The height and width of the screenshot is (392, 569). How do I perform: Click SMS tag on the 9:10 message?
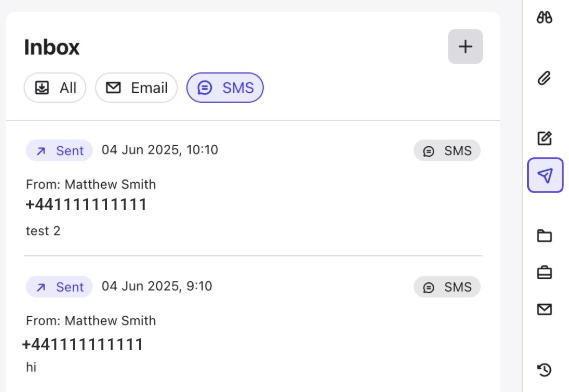tap(447, 287)
